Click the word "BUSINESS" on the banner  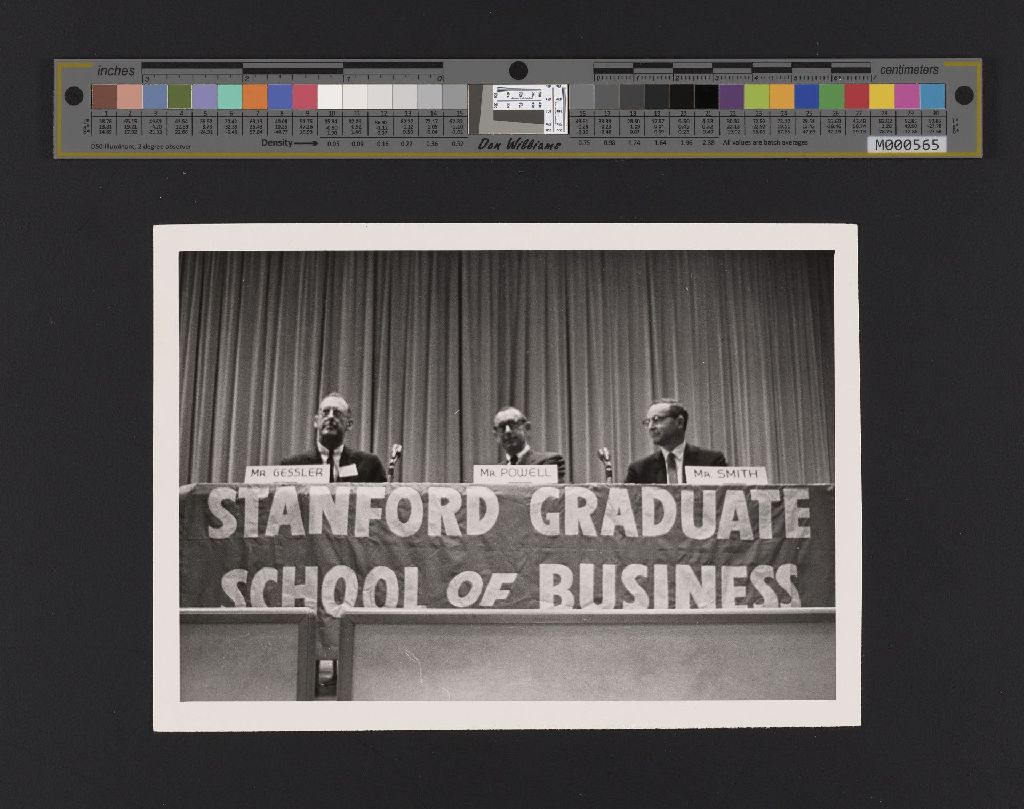[x=669, y=585]
